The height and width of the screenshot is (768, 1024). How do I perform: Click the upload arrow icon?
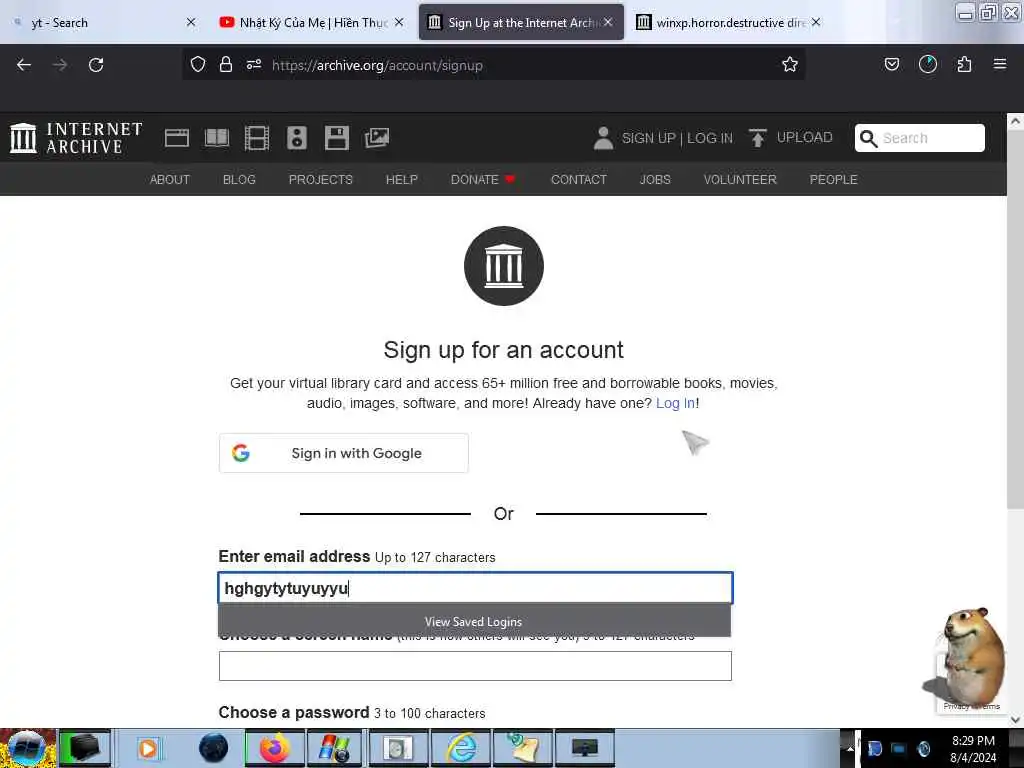point(758,138)
